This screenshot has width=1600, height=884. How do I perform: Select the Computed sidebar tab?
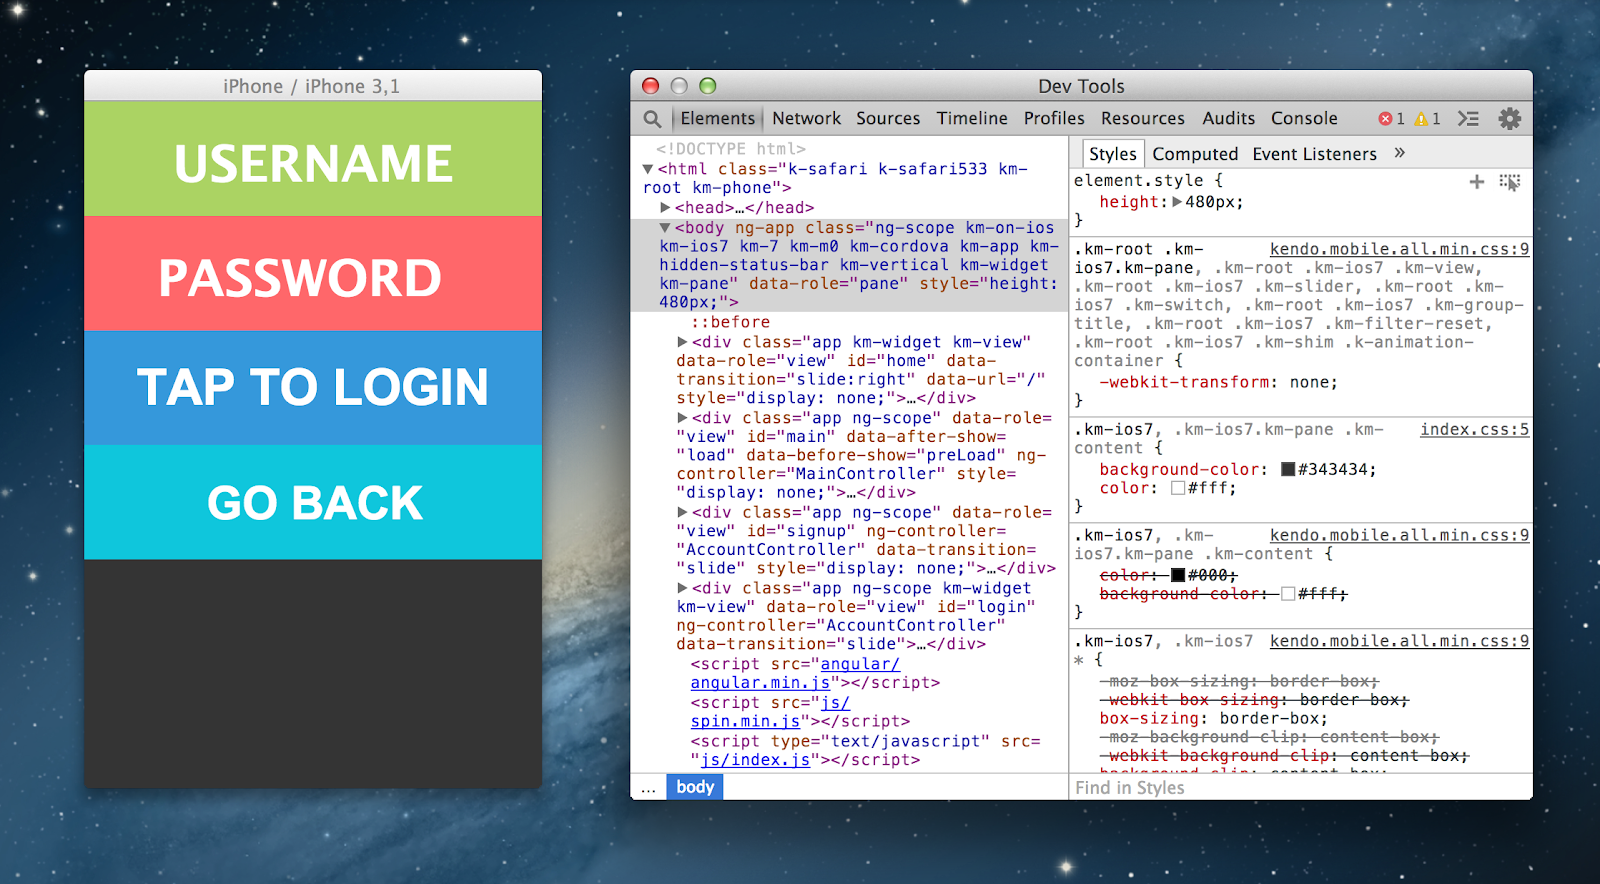click(x=1194, y=154)
